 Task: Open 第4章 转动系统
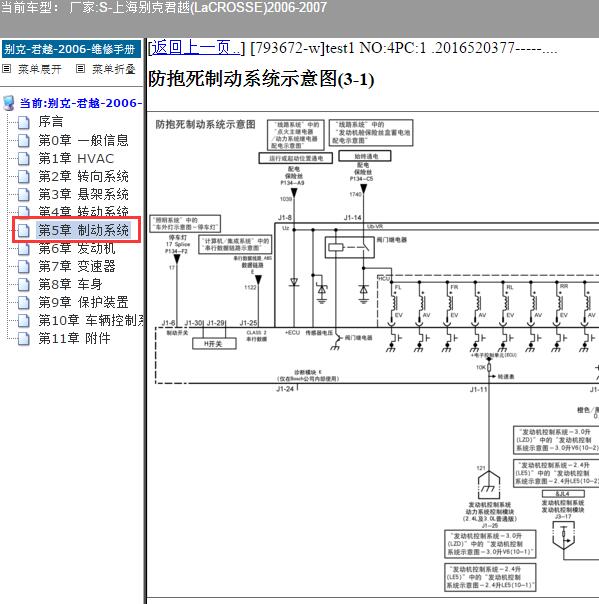point(83,211)
